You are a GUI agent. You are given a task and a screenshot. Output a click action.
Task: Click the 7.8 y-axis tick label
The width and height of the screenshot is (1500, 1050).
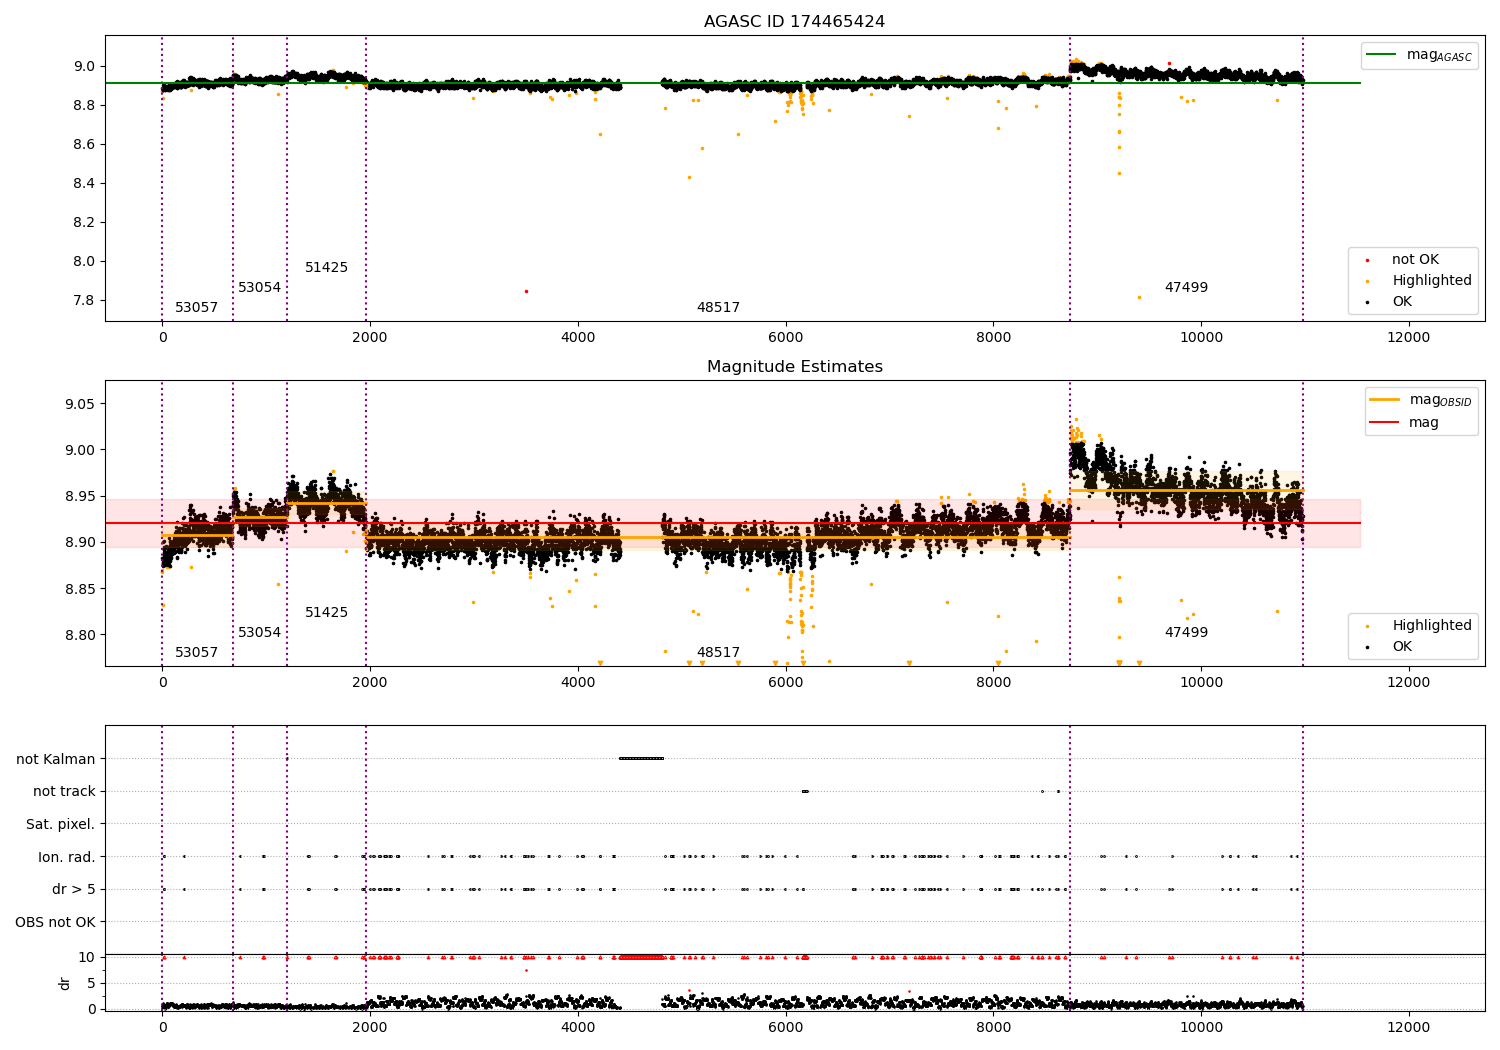coord(83,301)
